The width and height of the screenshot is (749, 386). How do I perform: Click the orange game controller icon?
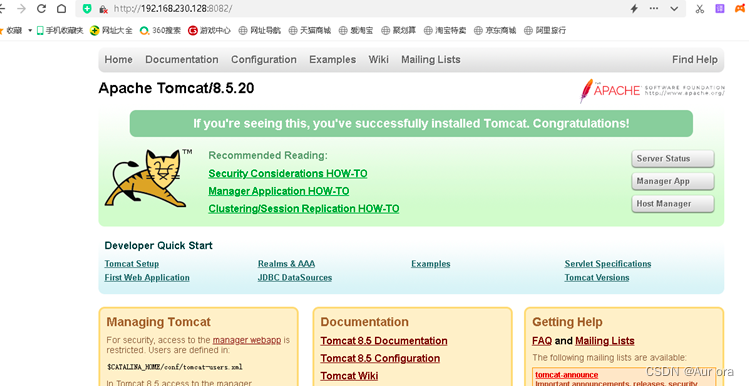coord(739,9)
